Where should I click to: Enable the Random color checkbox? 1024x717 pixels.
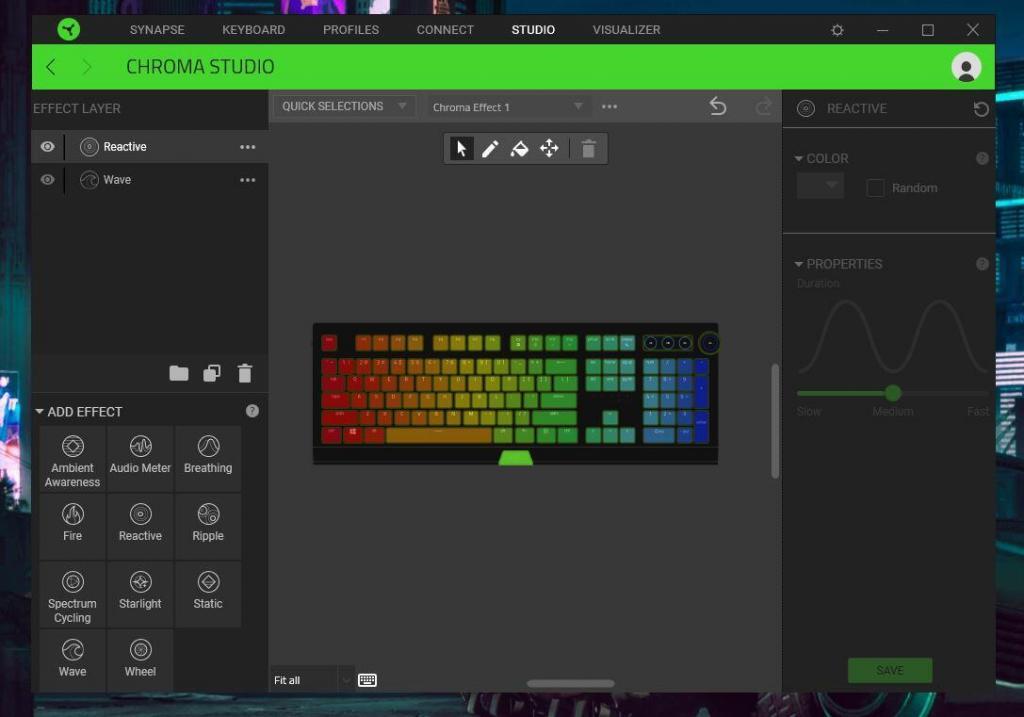click(x=875, y=188)
